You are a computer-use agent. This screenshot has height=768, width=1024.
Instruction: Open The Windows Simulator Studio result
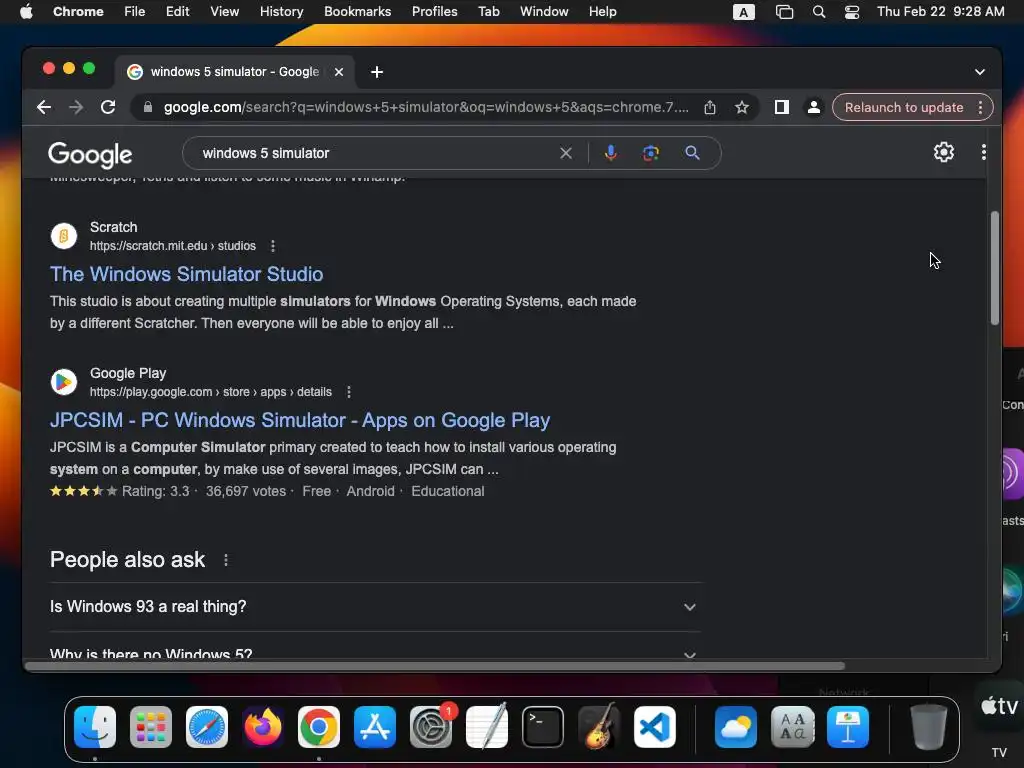click(x=186, y=274)
